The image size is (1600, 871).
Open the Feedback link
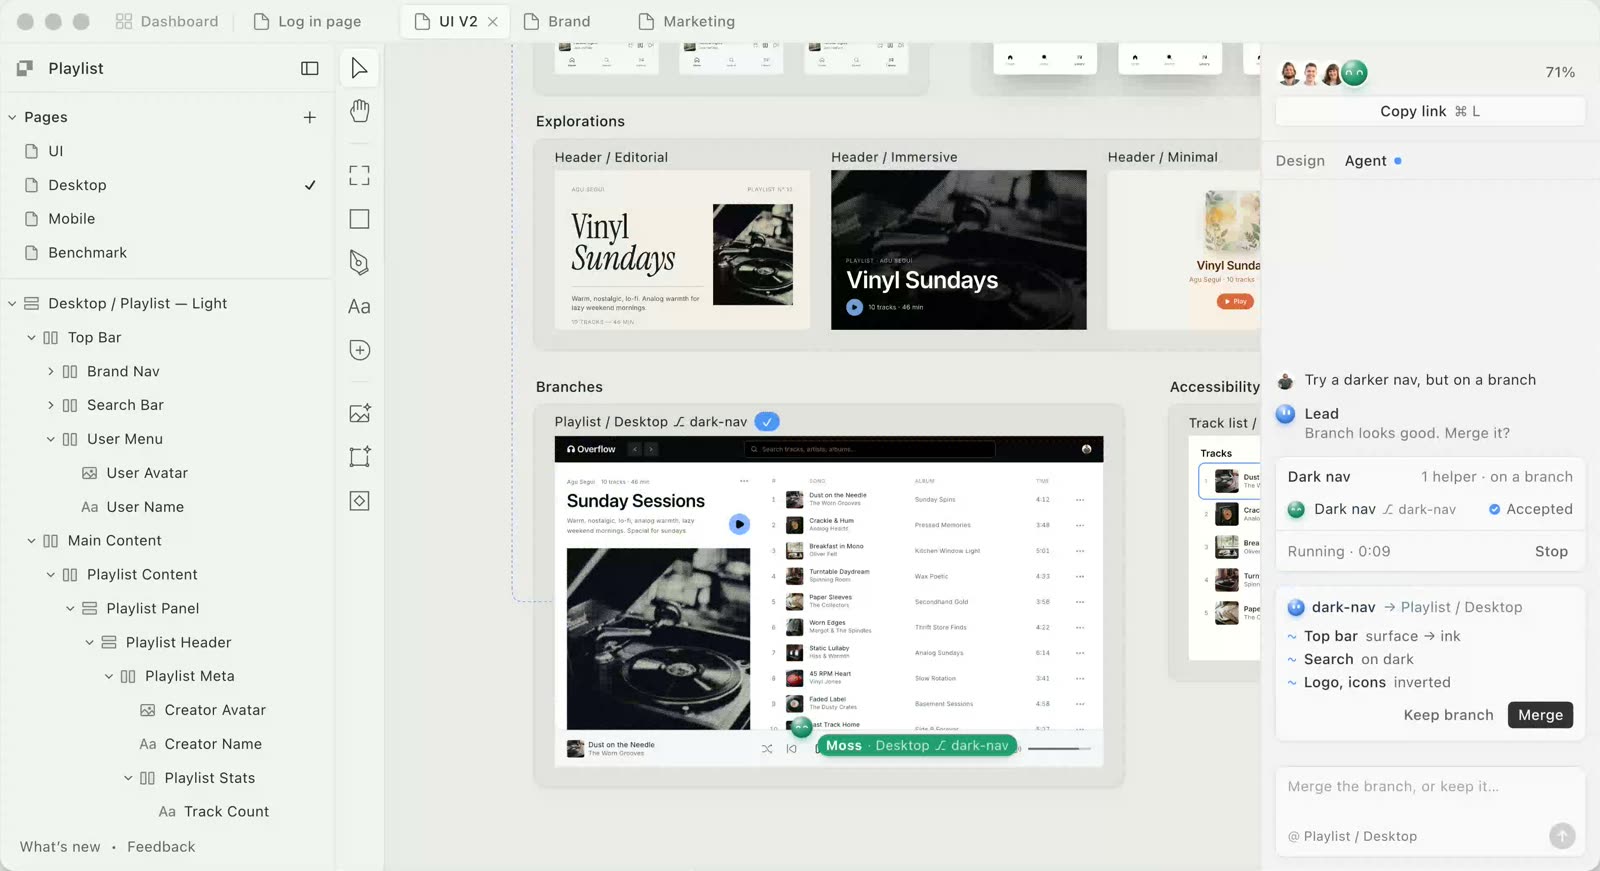click(x=161, y=847)
